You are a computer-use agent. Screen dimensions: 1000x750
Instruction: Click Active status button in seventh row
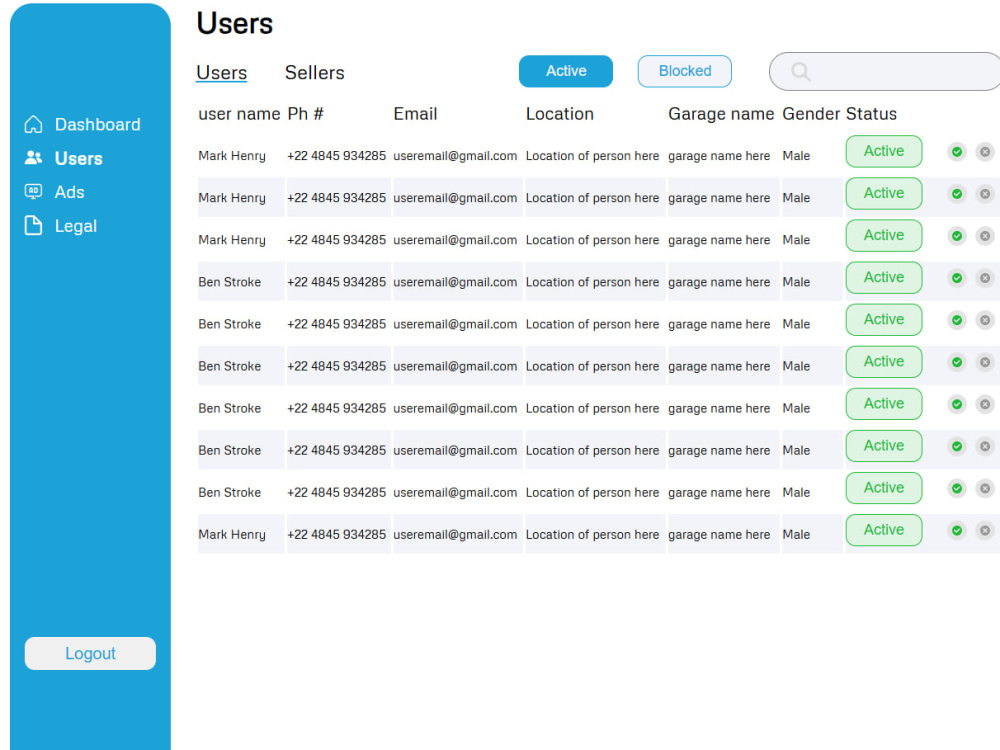click(x=884, y=404)
